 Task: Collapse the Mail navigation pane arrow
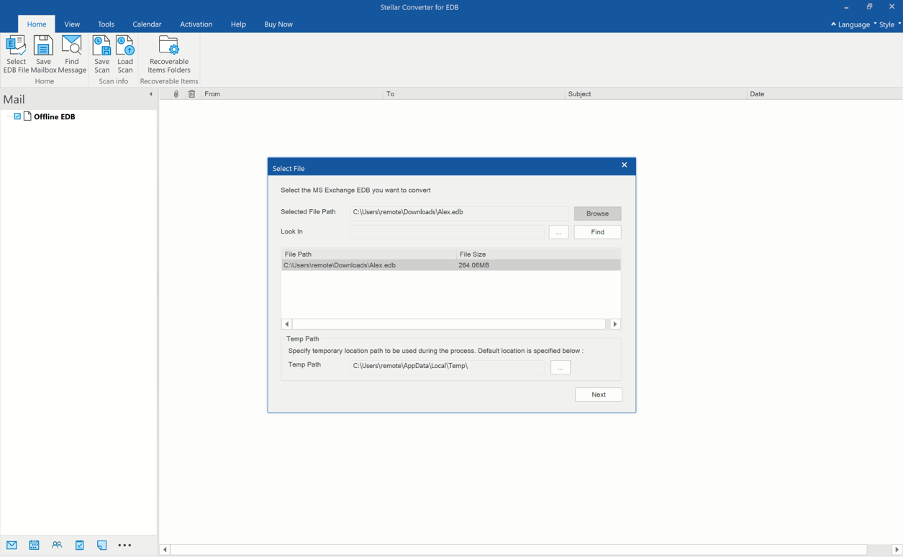(x=151, y=94)
